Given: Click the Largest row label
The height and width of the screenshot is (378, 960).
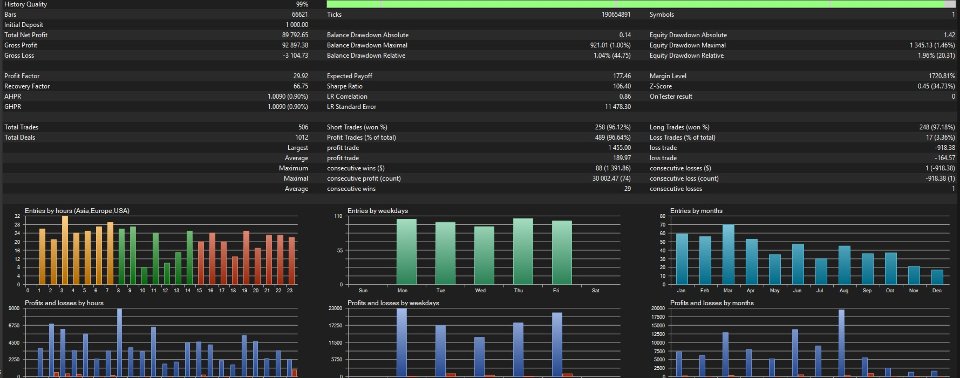Looking at the screenshot, I should [298, 148].
